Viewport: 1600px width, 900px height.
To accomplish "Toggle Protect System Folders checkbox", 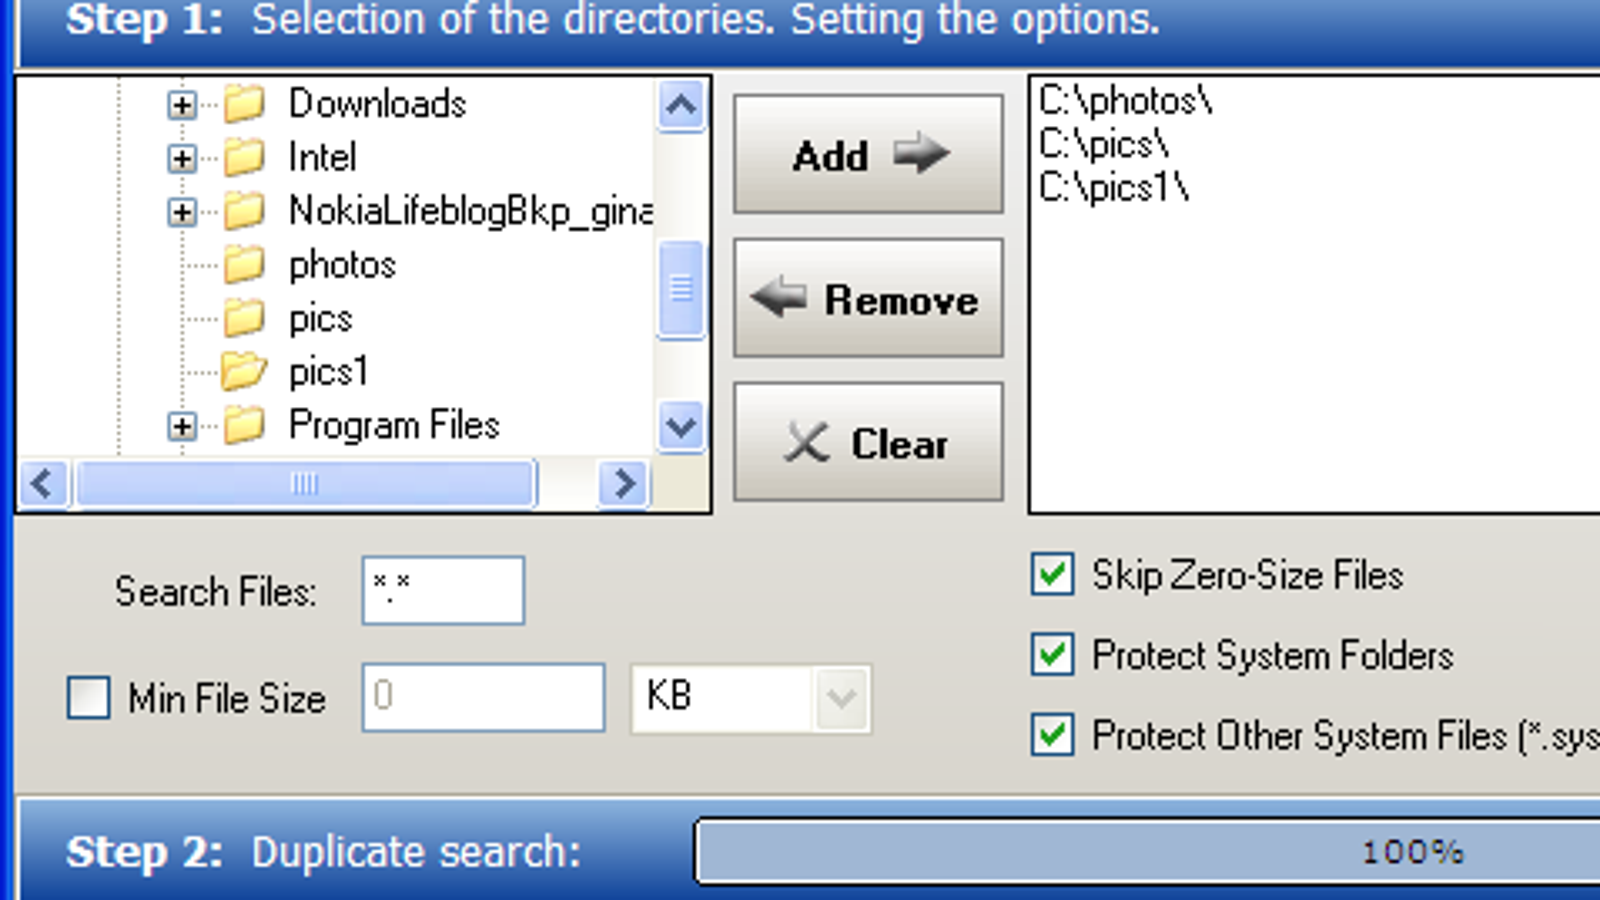I will (1053, 655).
